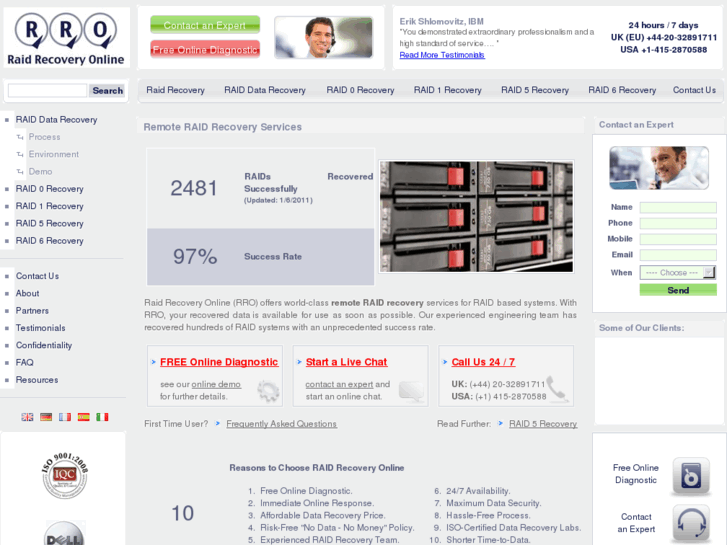
Task: Click the contact an expert text link
Action: [339, 385]
